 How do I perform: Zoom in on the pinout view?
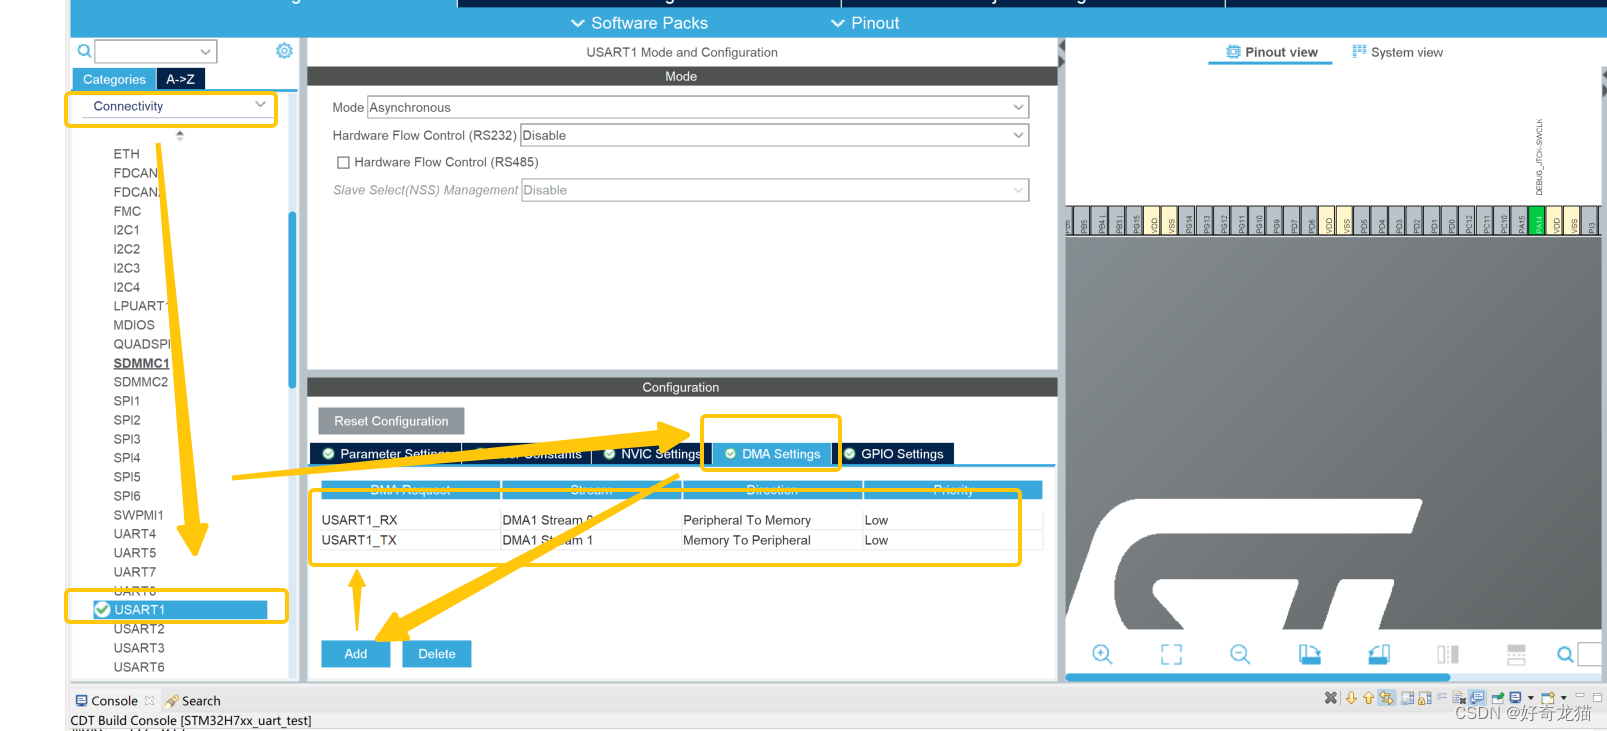point(1102,654)
